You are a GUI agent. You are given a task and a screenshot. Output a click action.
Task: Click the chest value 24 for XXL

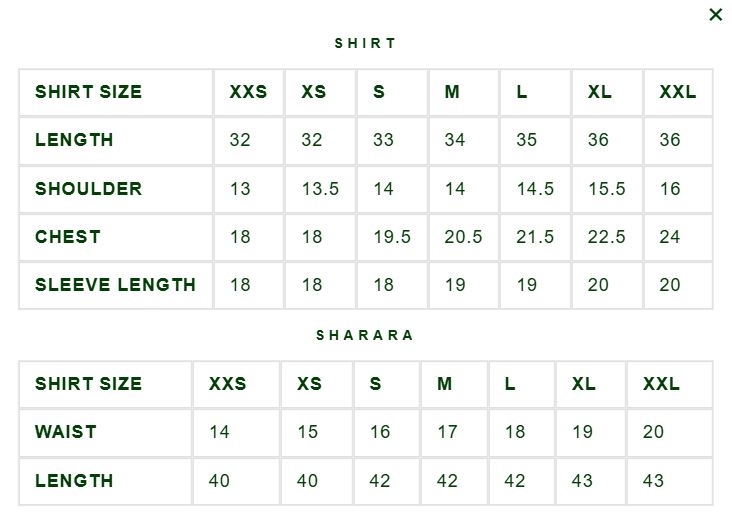coord(669,237)
